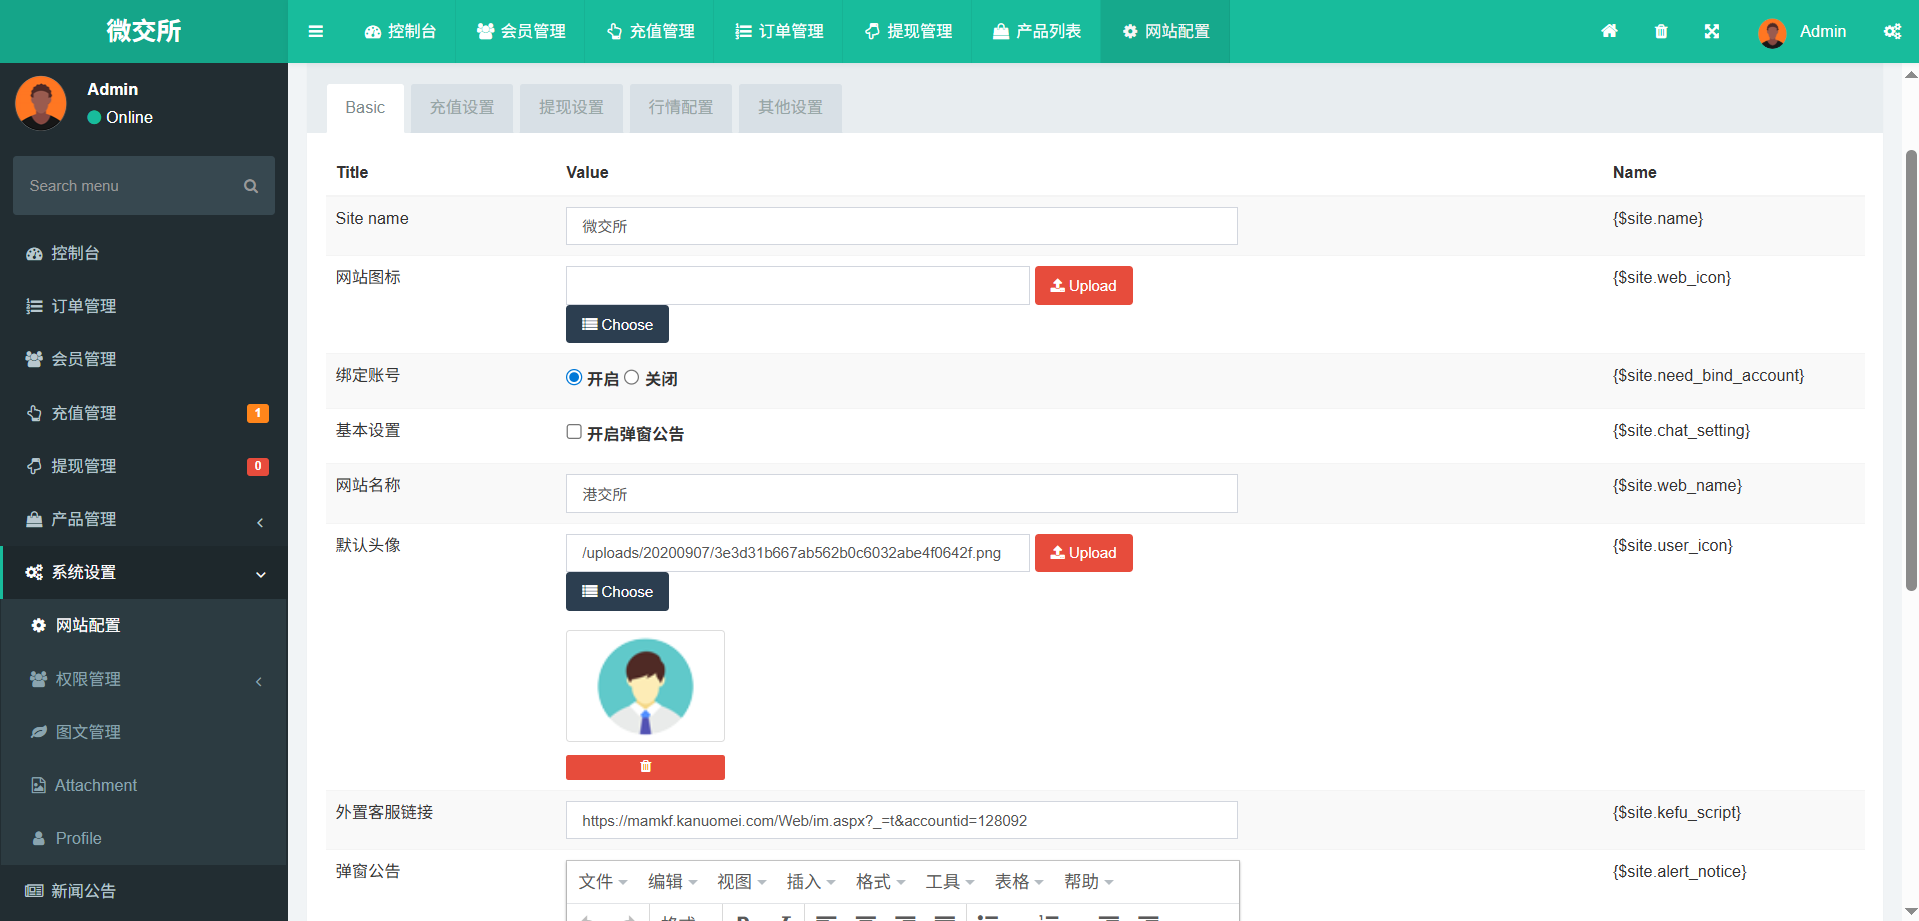Check the 开启弹窗公告 checkbox
Image resolution: width=1919 pixels, height=921 pixels.
coord(574,432)
